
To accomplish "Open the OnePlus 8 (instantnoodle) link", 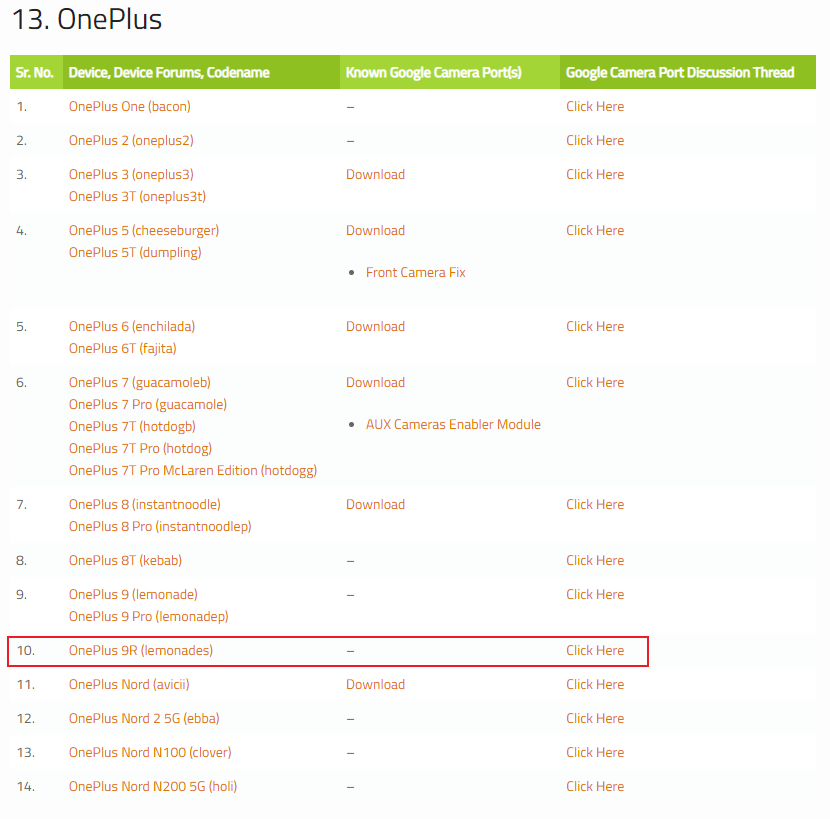I will [x=145, y=505].
